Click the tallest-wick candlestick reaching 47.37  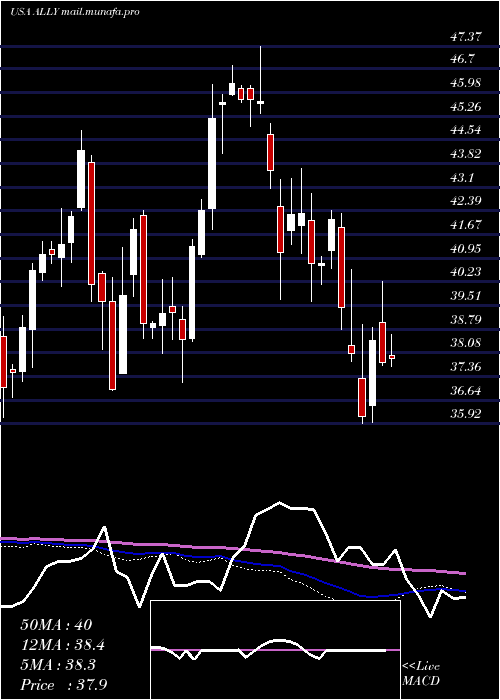click(x=260, y=80)
